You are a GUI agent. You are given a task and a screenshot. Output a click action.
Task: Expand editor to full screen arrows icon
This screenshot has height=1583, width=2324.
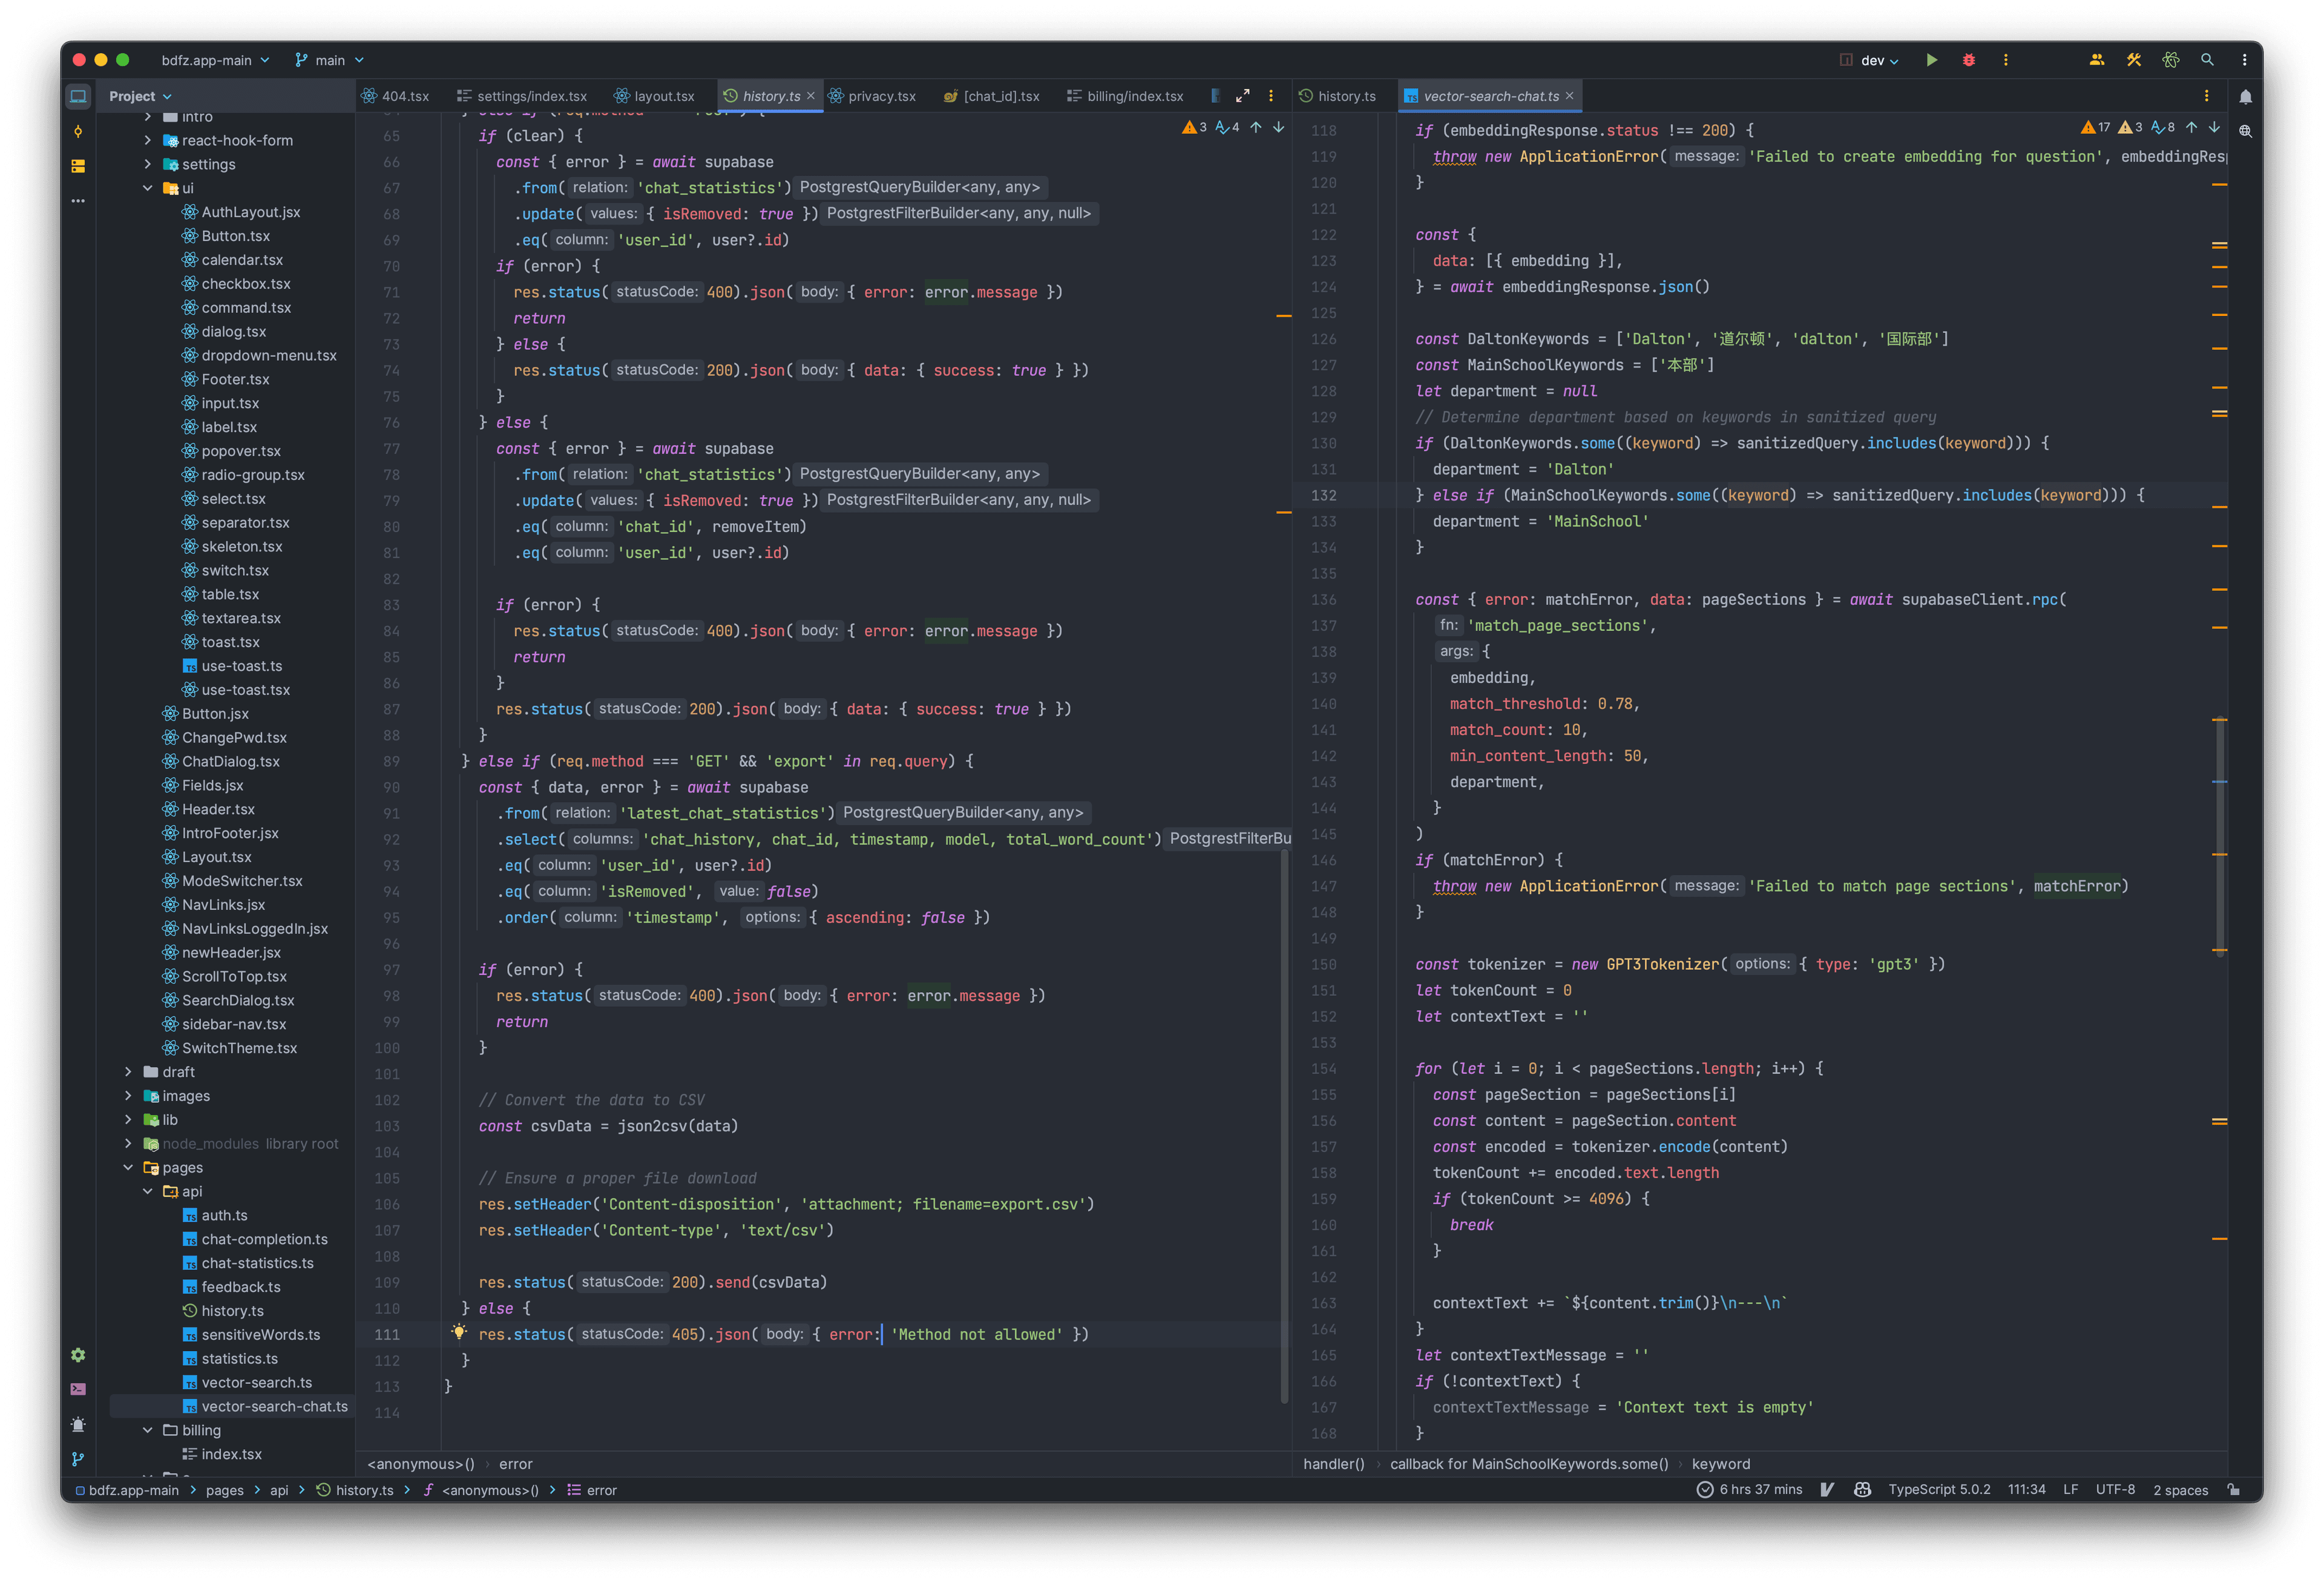1242,96
